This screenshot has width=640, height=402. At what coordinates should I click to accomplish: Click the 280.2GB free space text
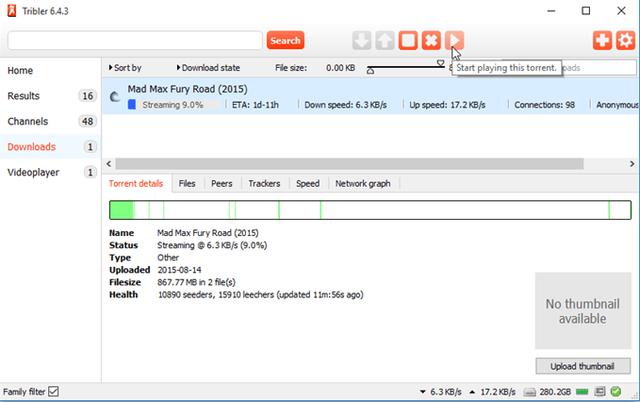tap(555, 392)
